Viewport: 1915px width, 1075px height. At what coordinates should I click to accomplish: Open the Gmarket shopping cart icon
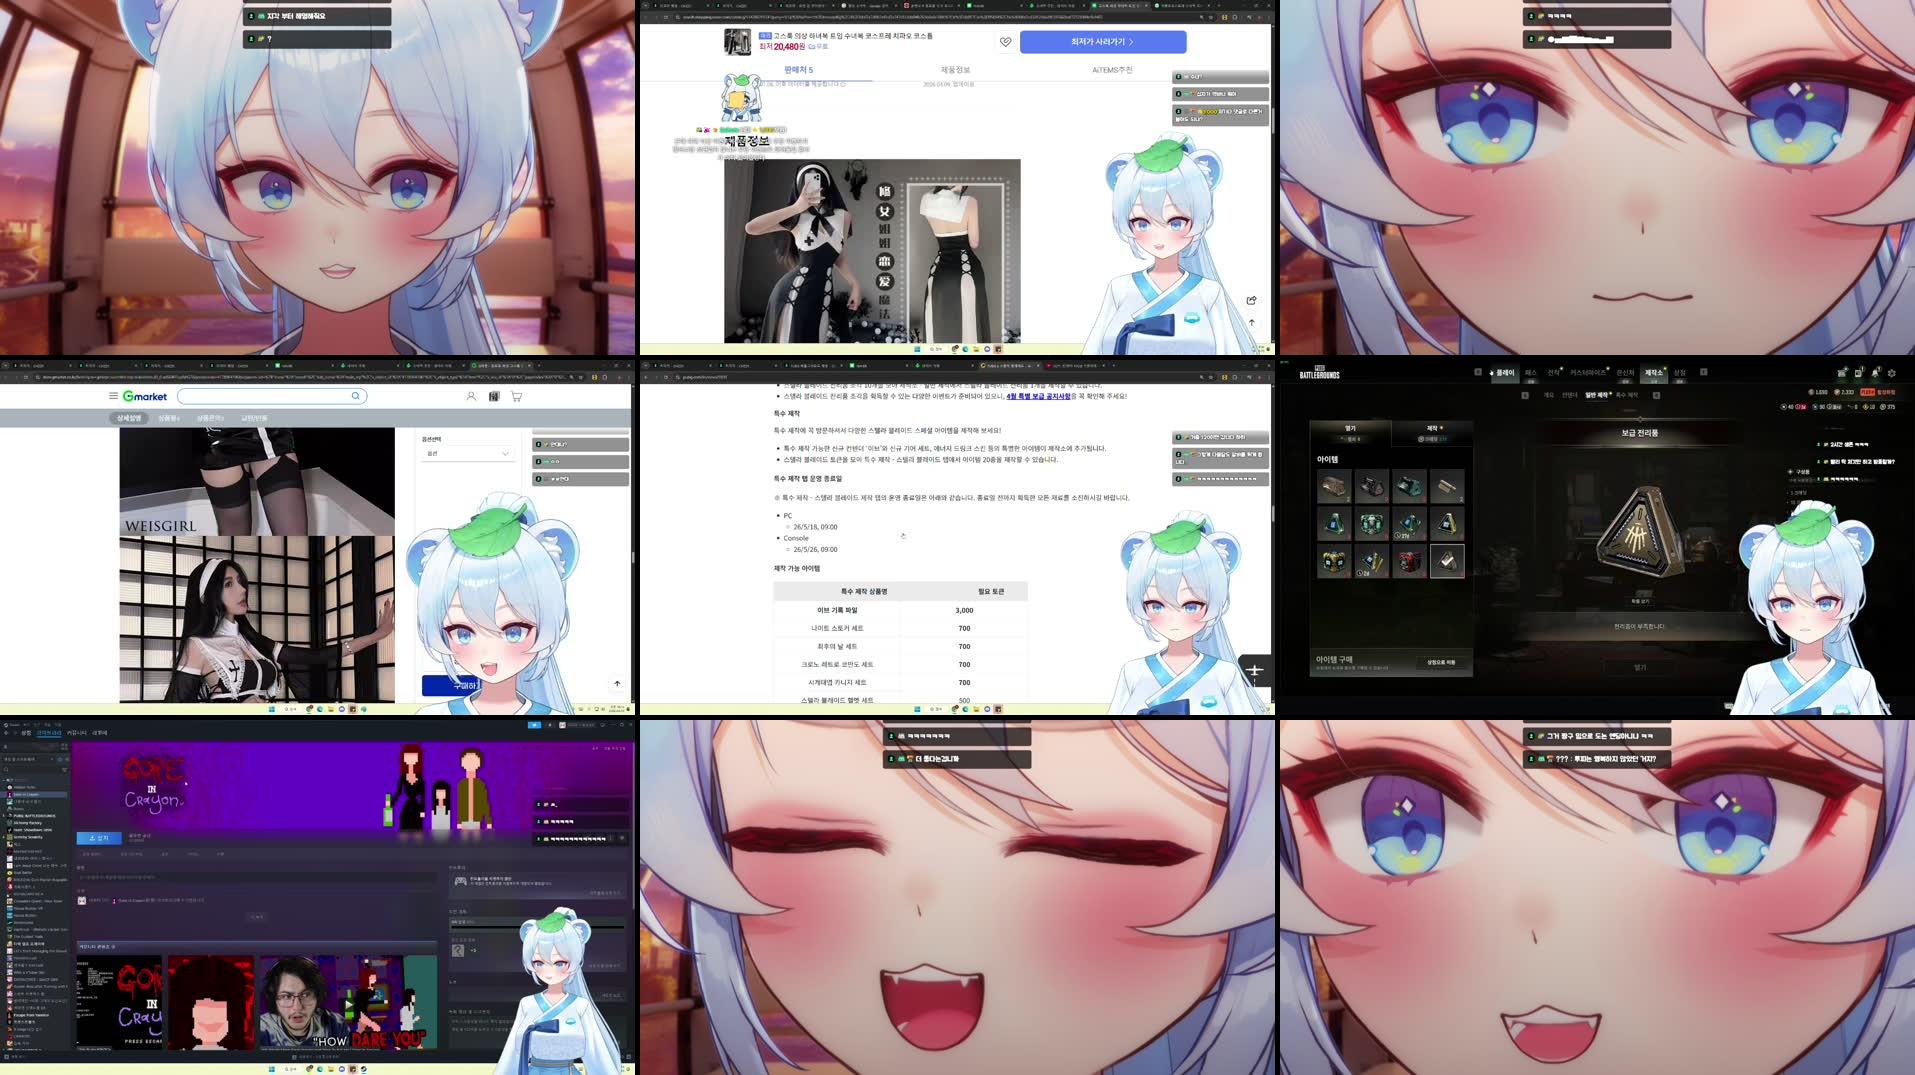pyautogui.click(x=516, y=396)
